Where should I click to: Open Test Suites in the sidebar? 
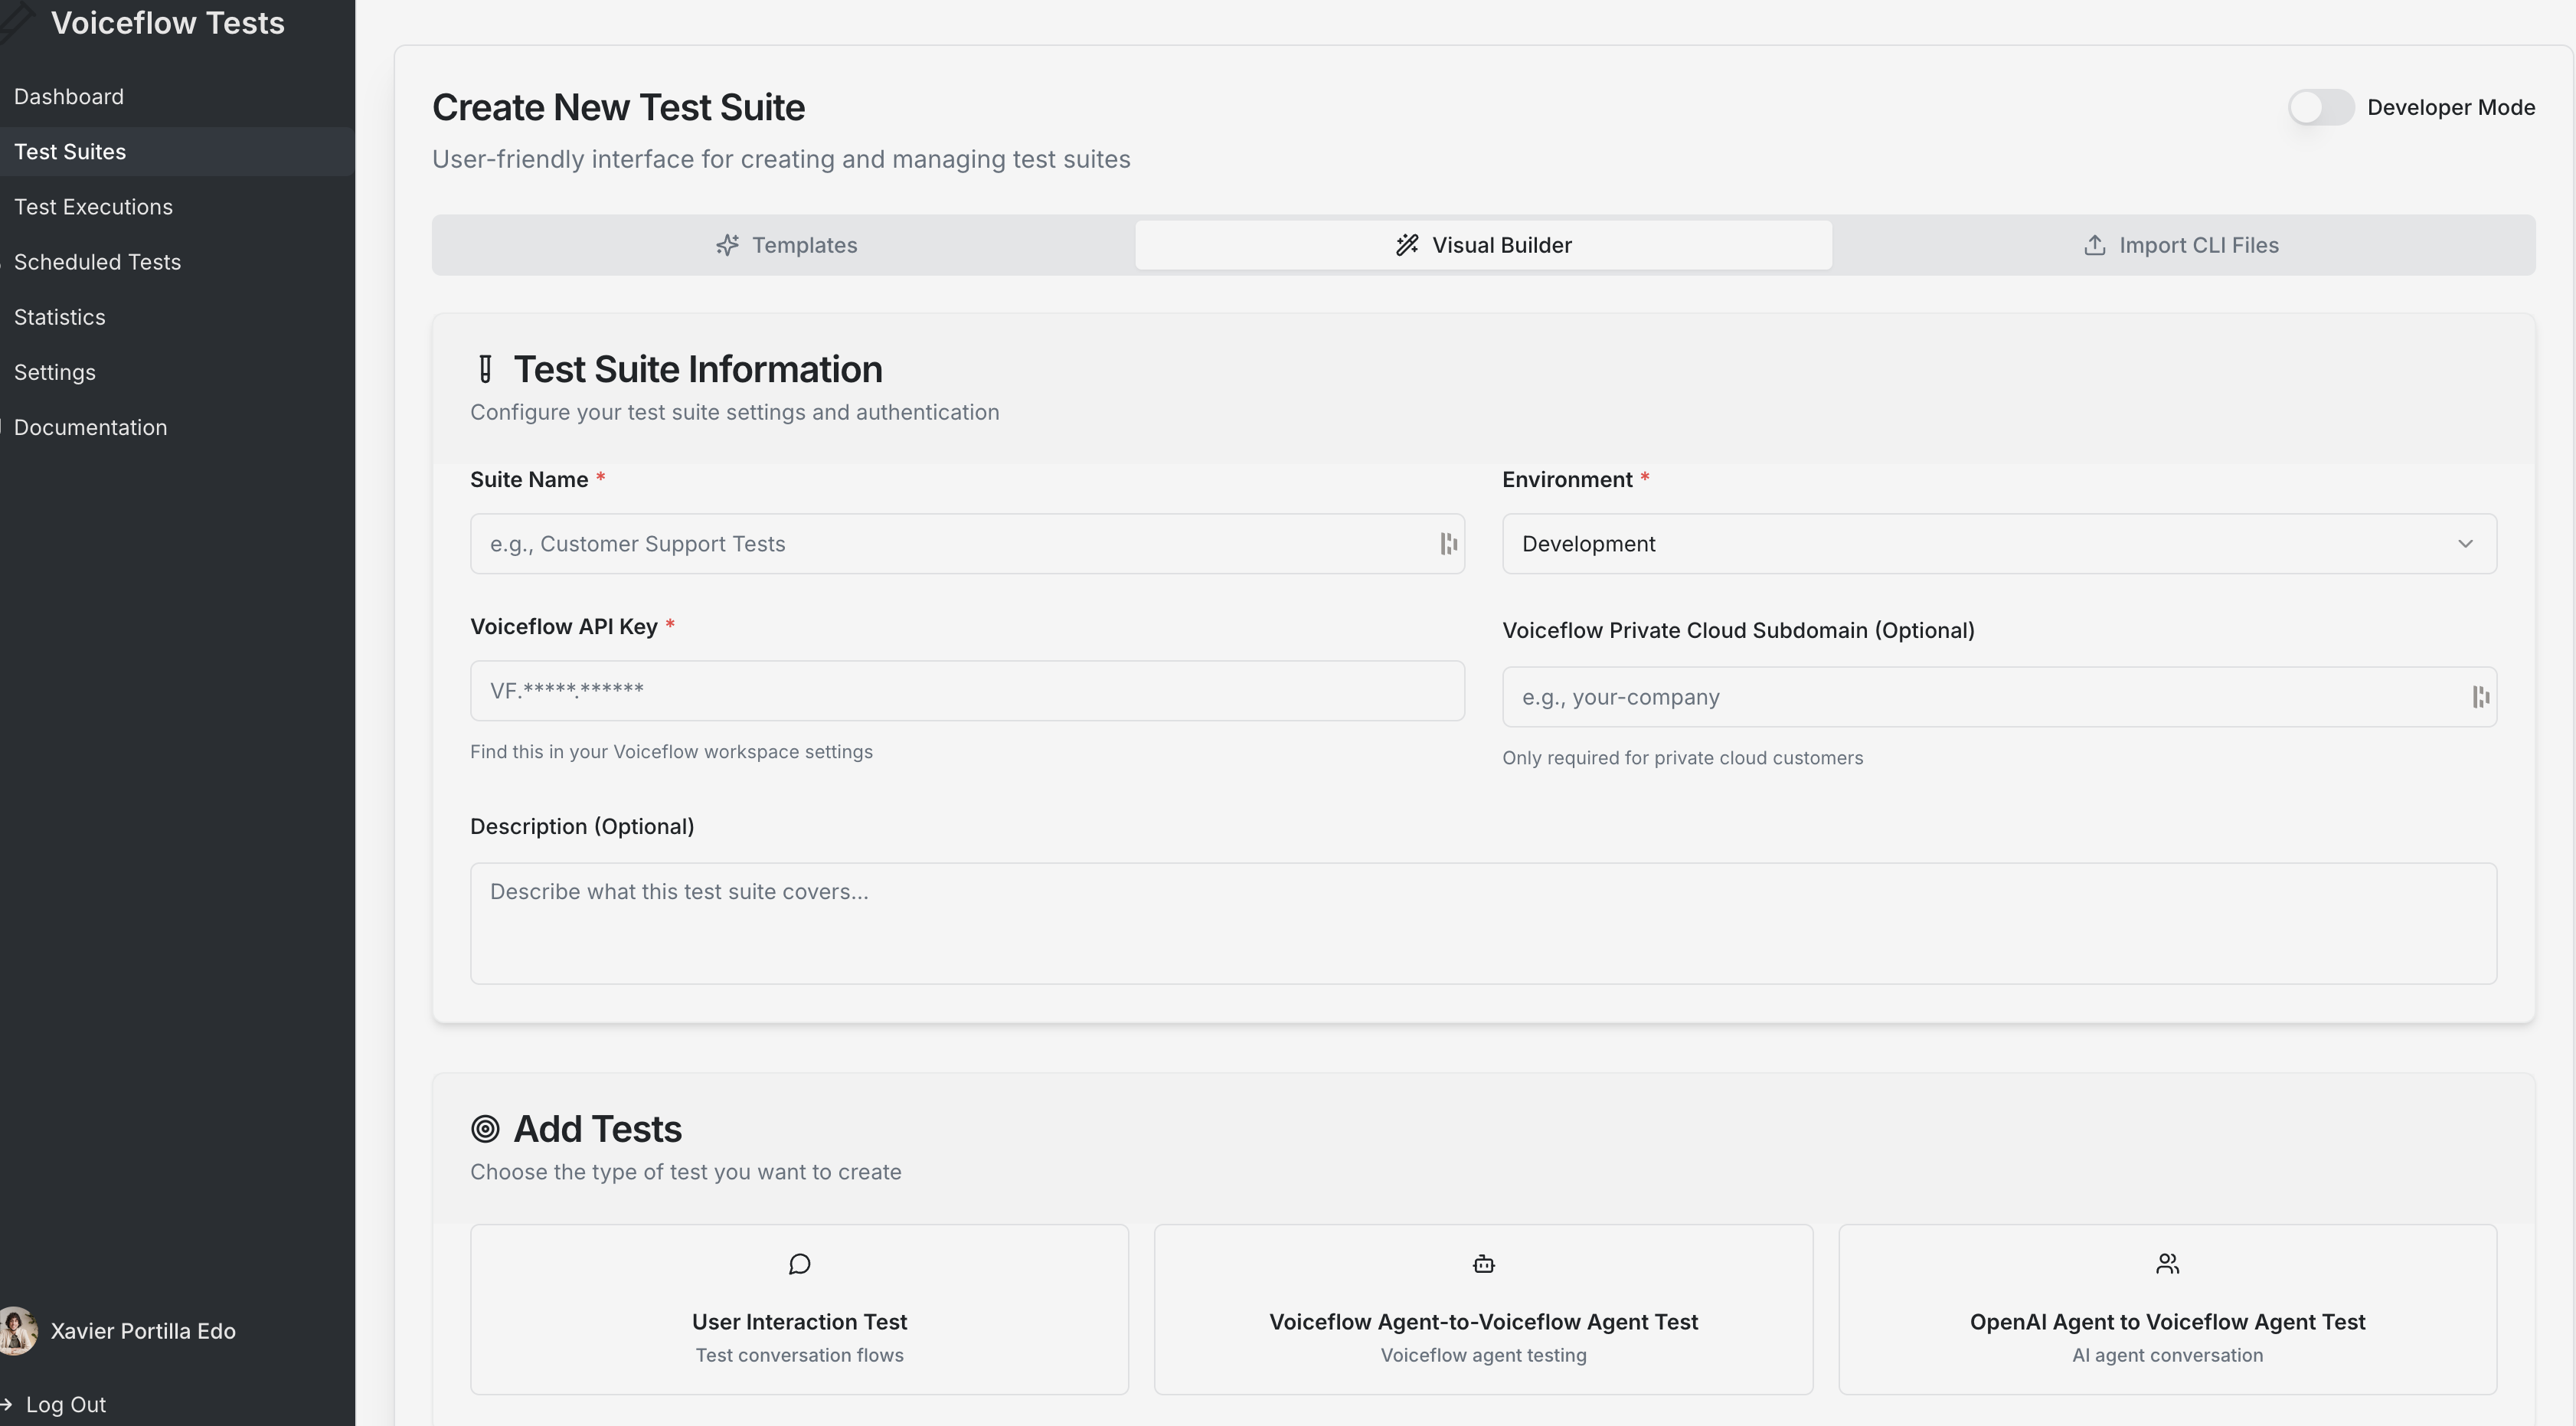[x=70, y=152]
